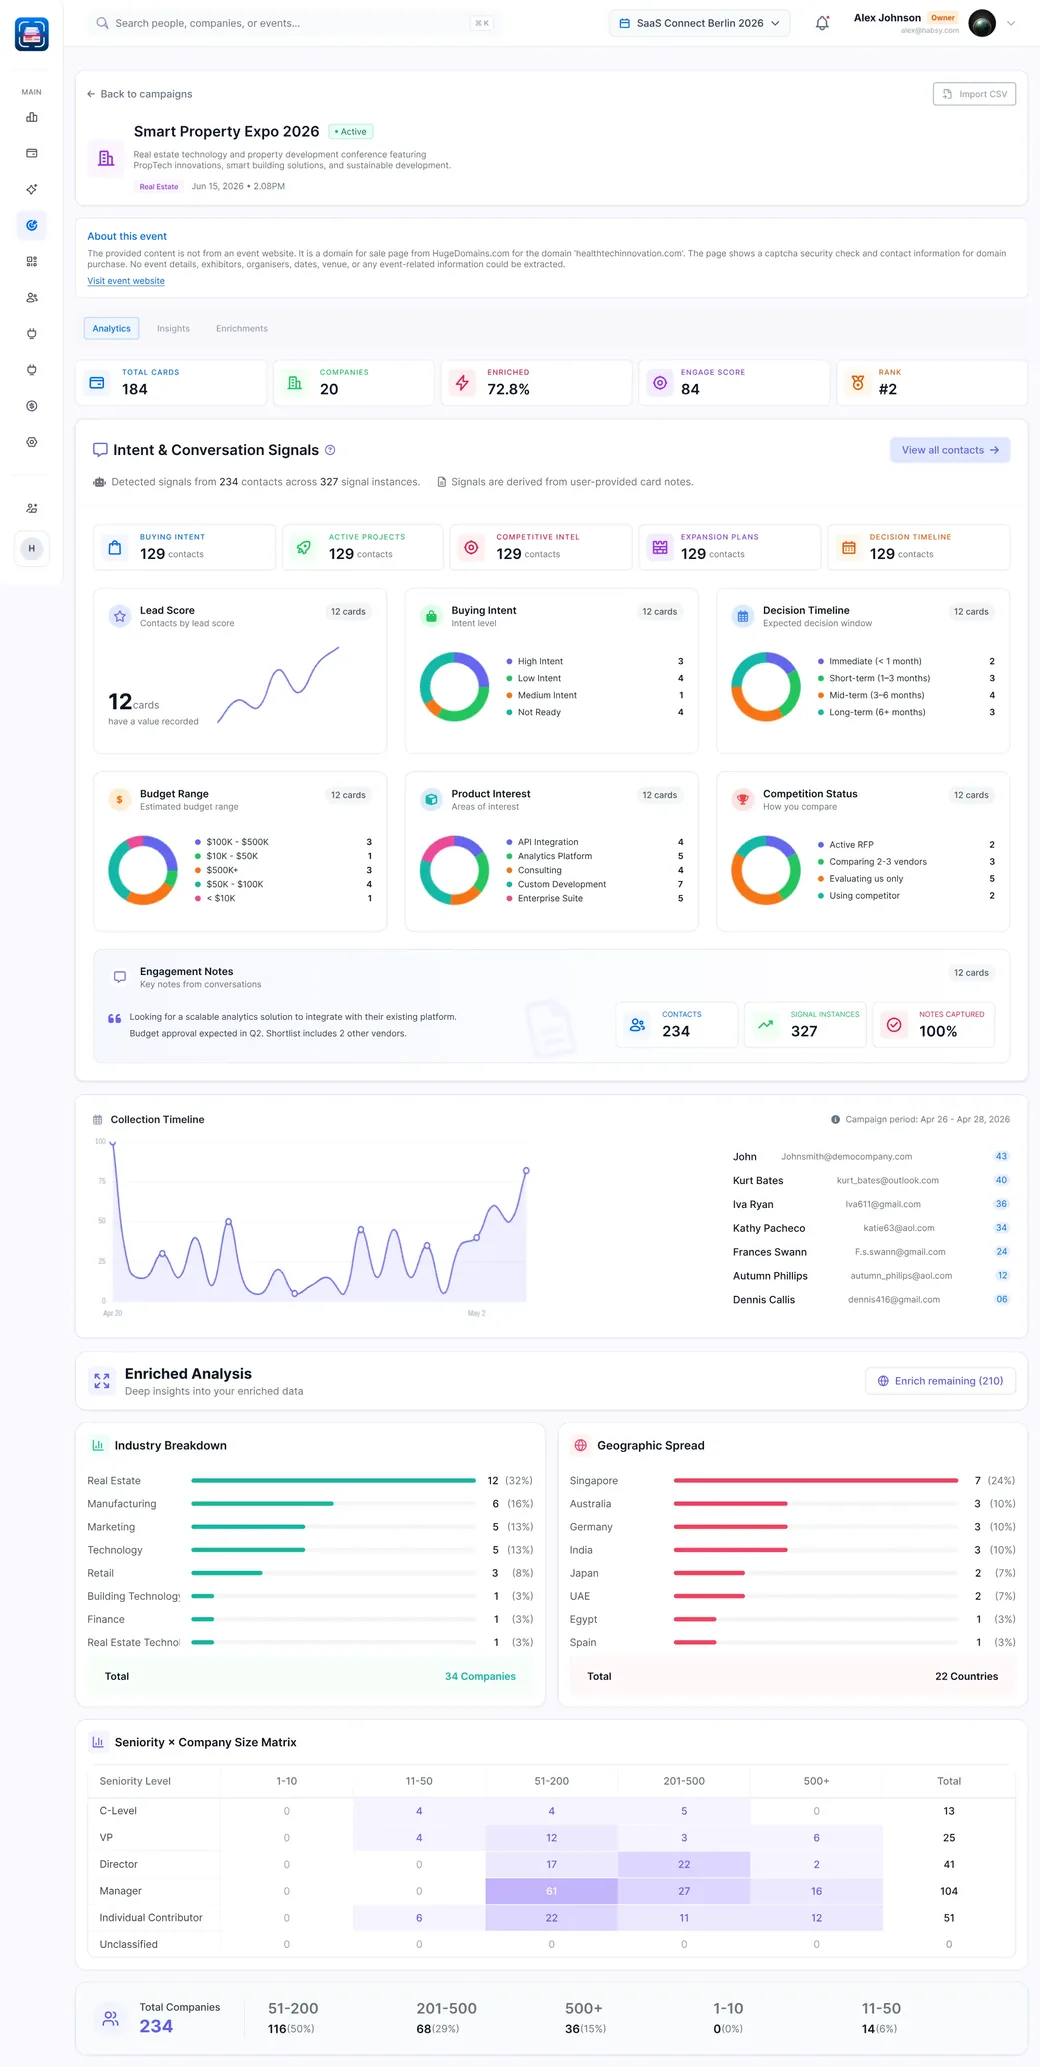The width and height of the screenshot is (1040, 2067).
Task: Go back to campaigns
Action: (139, 94)
